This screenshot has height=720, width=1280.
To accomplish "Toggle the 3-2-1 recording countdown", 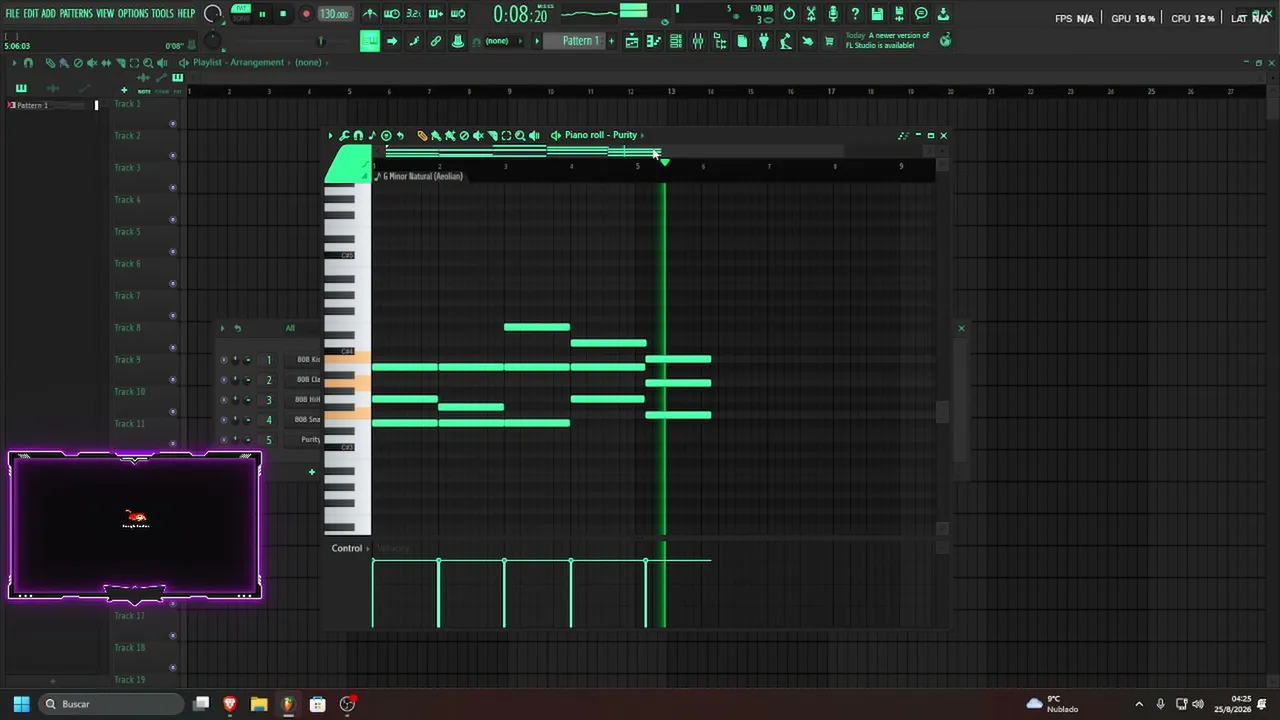I will (x=413, y=14).
